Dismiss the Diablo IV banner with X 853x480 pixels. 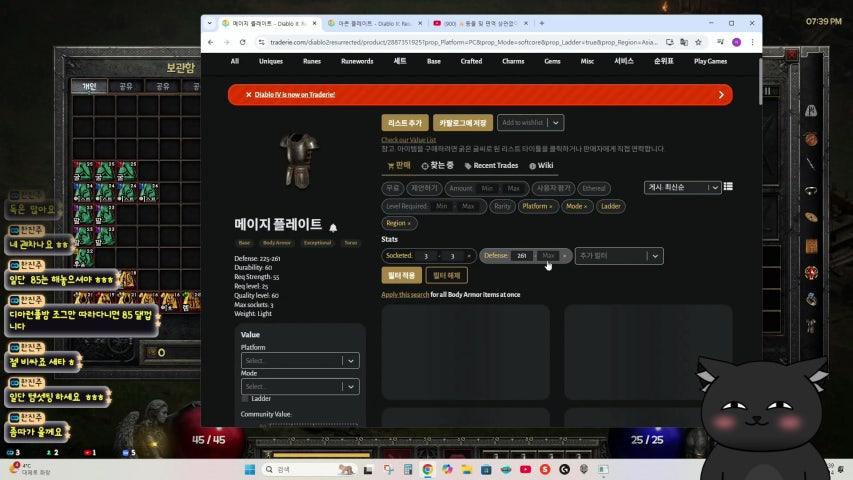click(249, 95)
